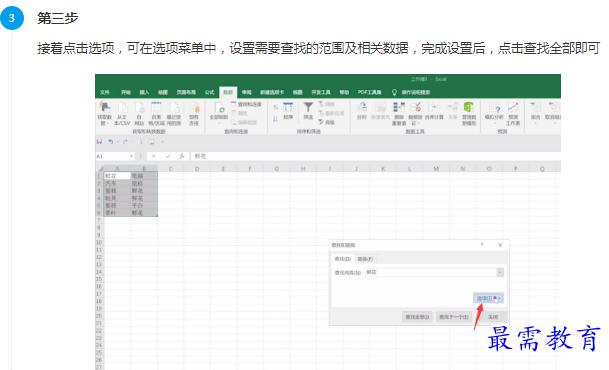
Task: Click the select-all corner triangle
Action: click(100, 168)
